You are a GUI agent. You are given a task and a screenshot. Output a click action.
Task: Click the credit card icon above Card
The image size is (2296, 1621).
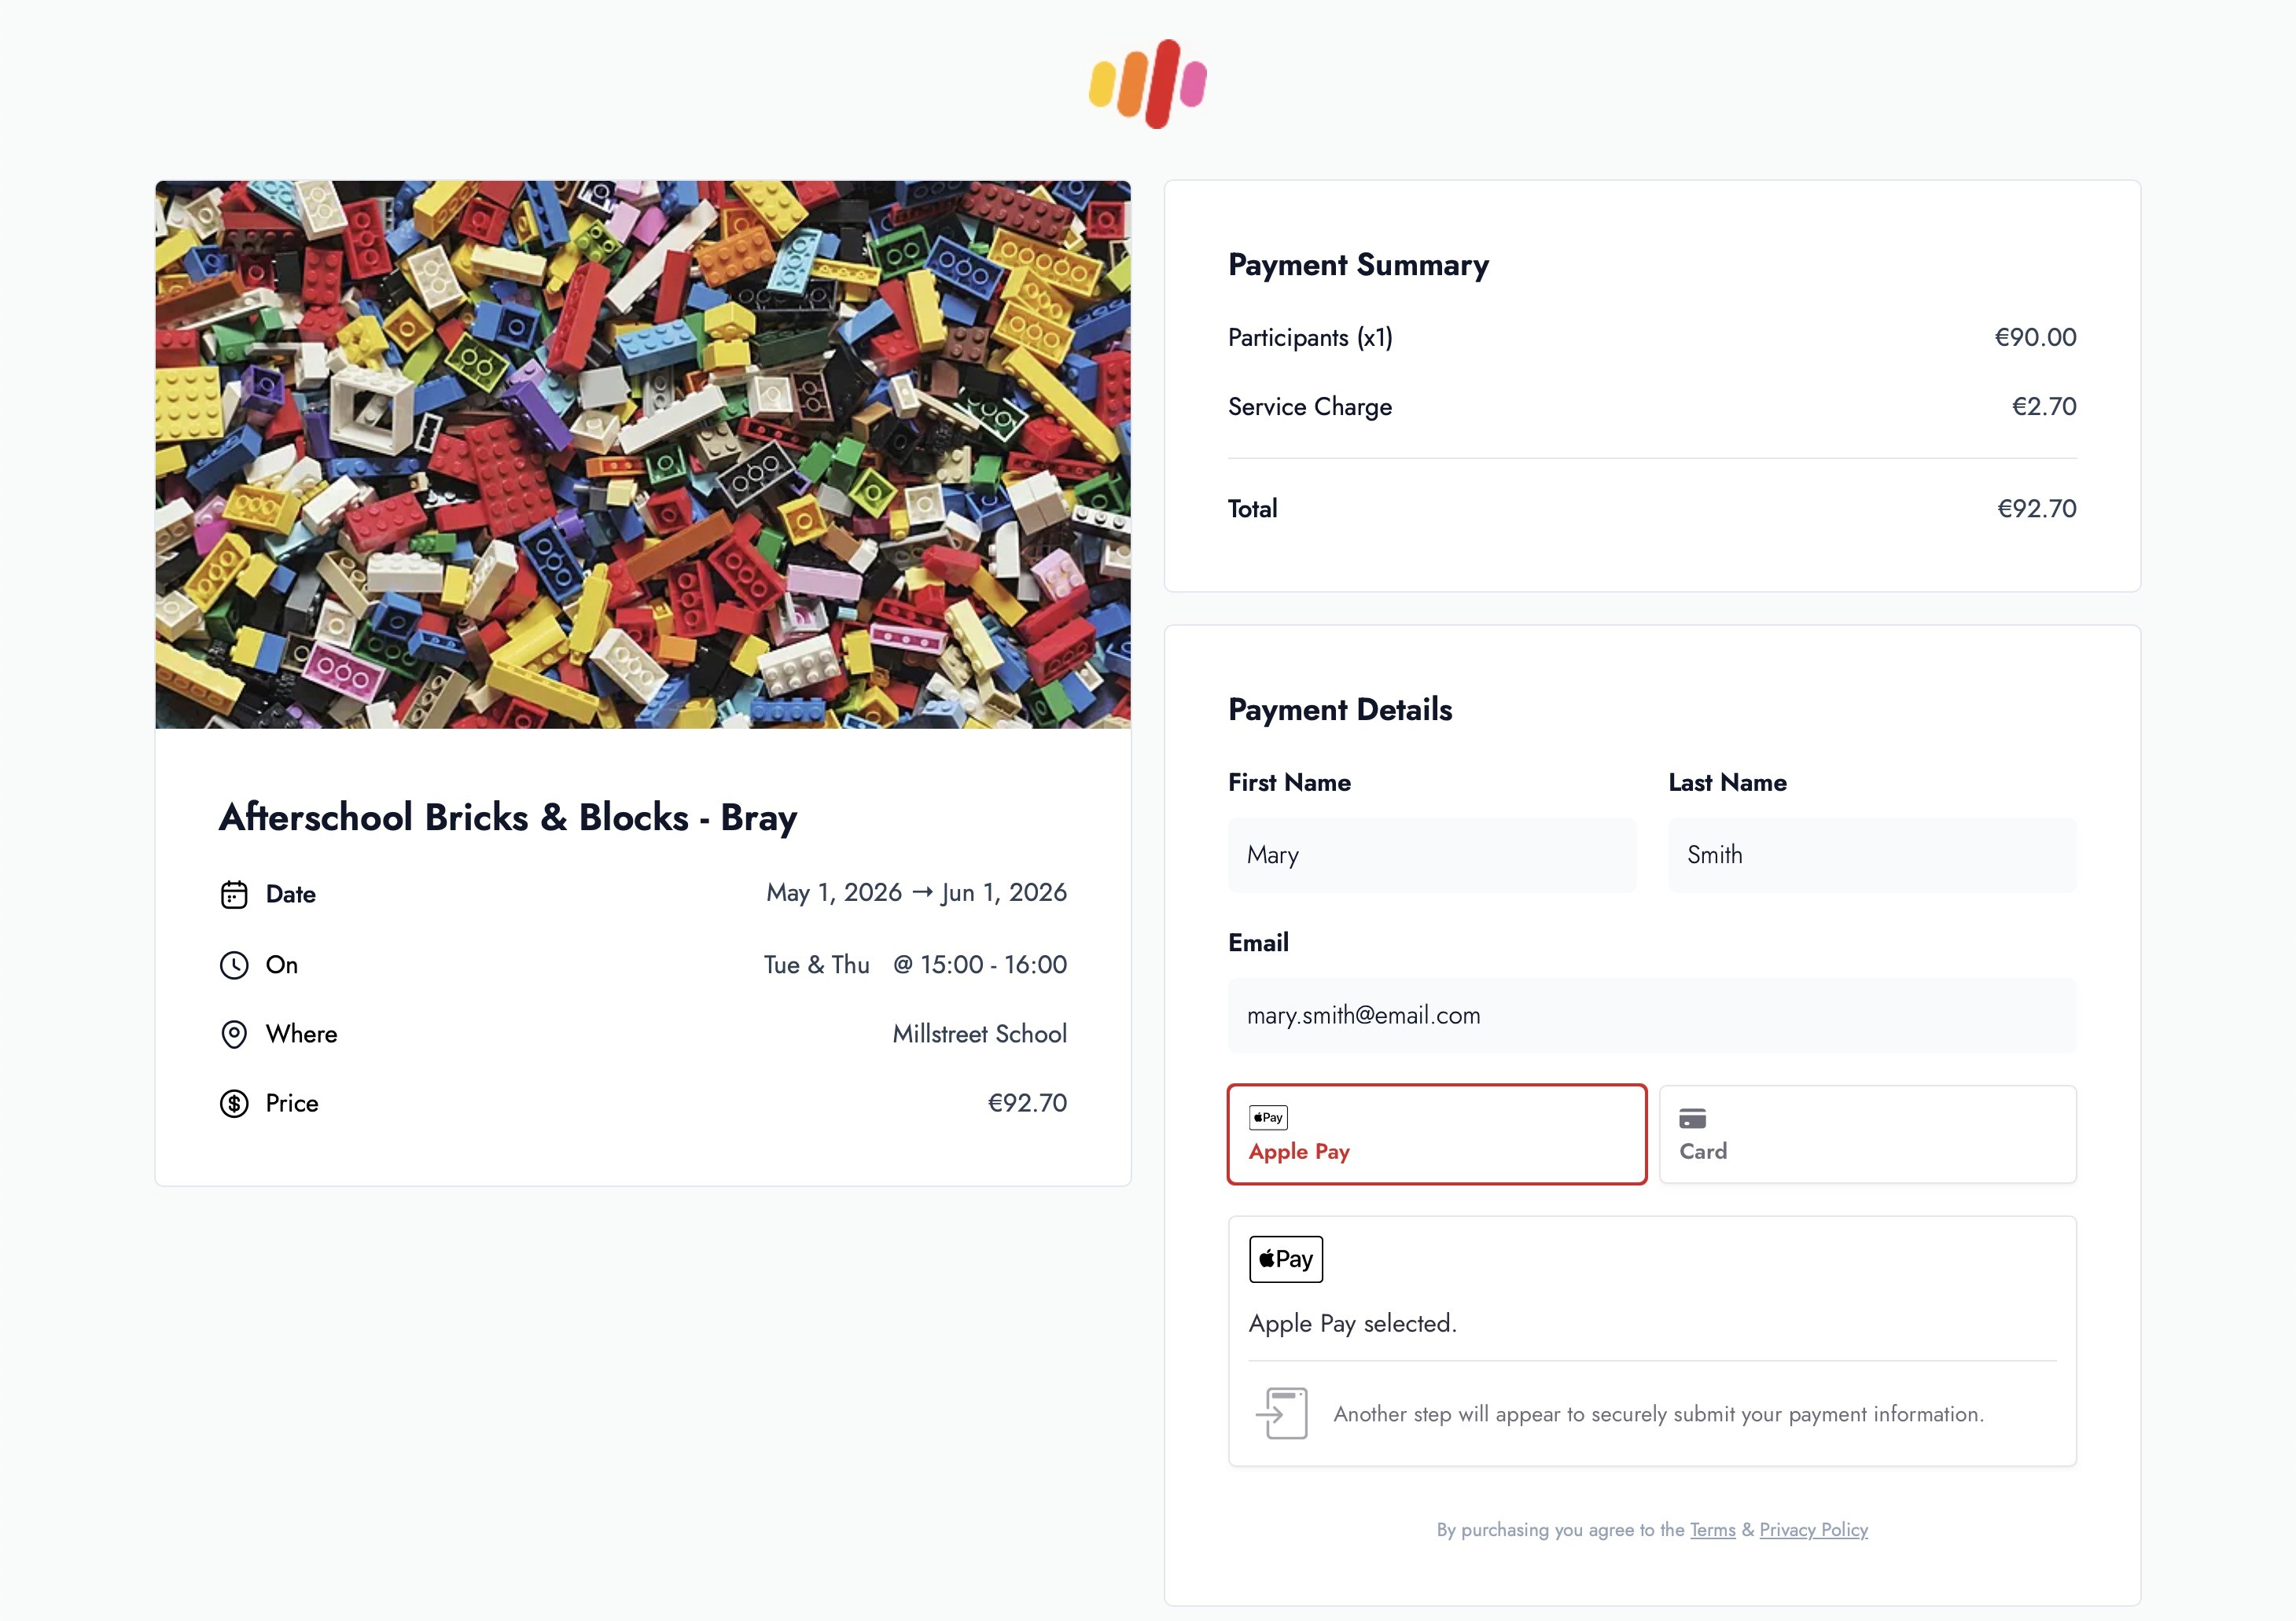coord(1692,1118)
